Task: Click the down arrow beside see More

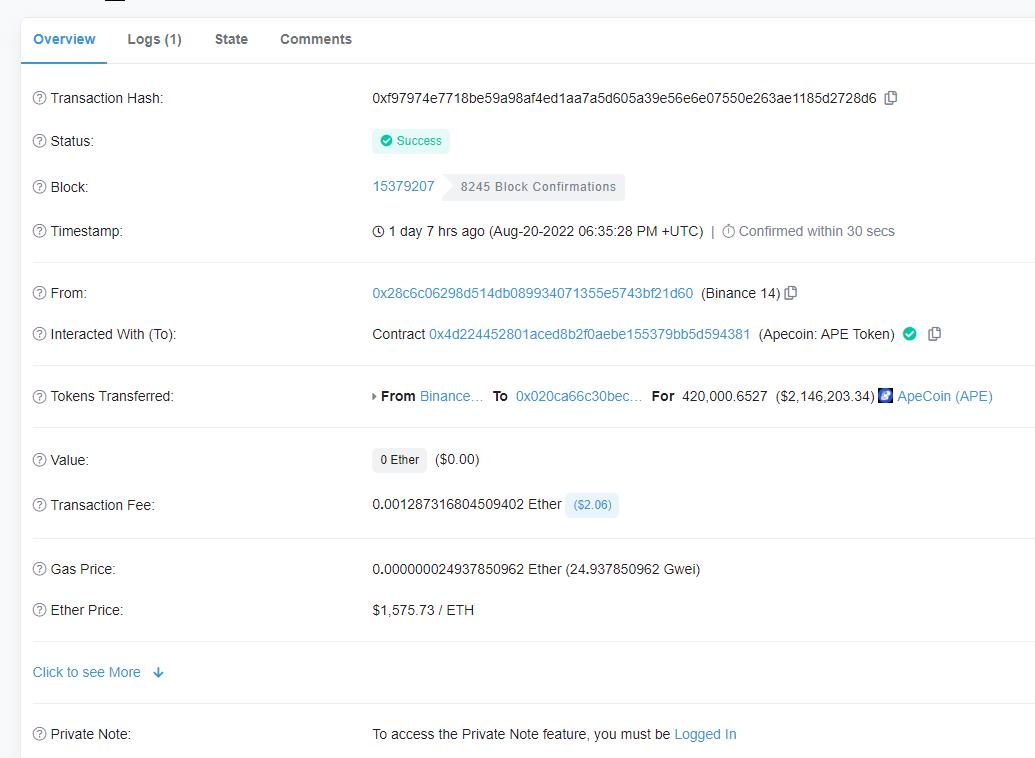Action: pyautogui.click(x=158, y=673)
